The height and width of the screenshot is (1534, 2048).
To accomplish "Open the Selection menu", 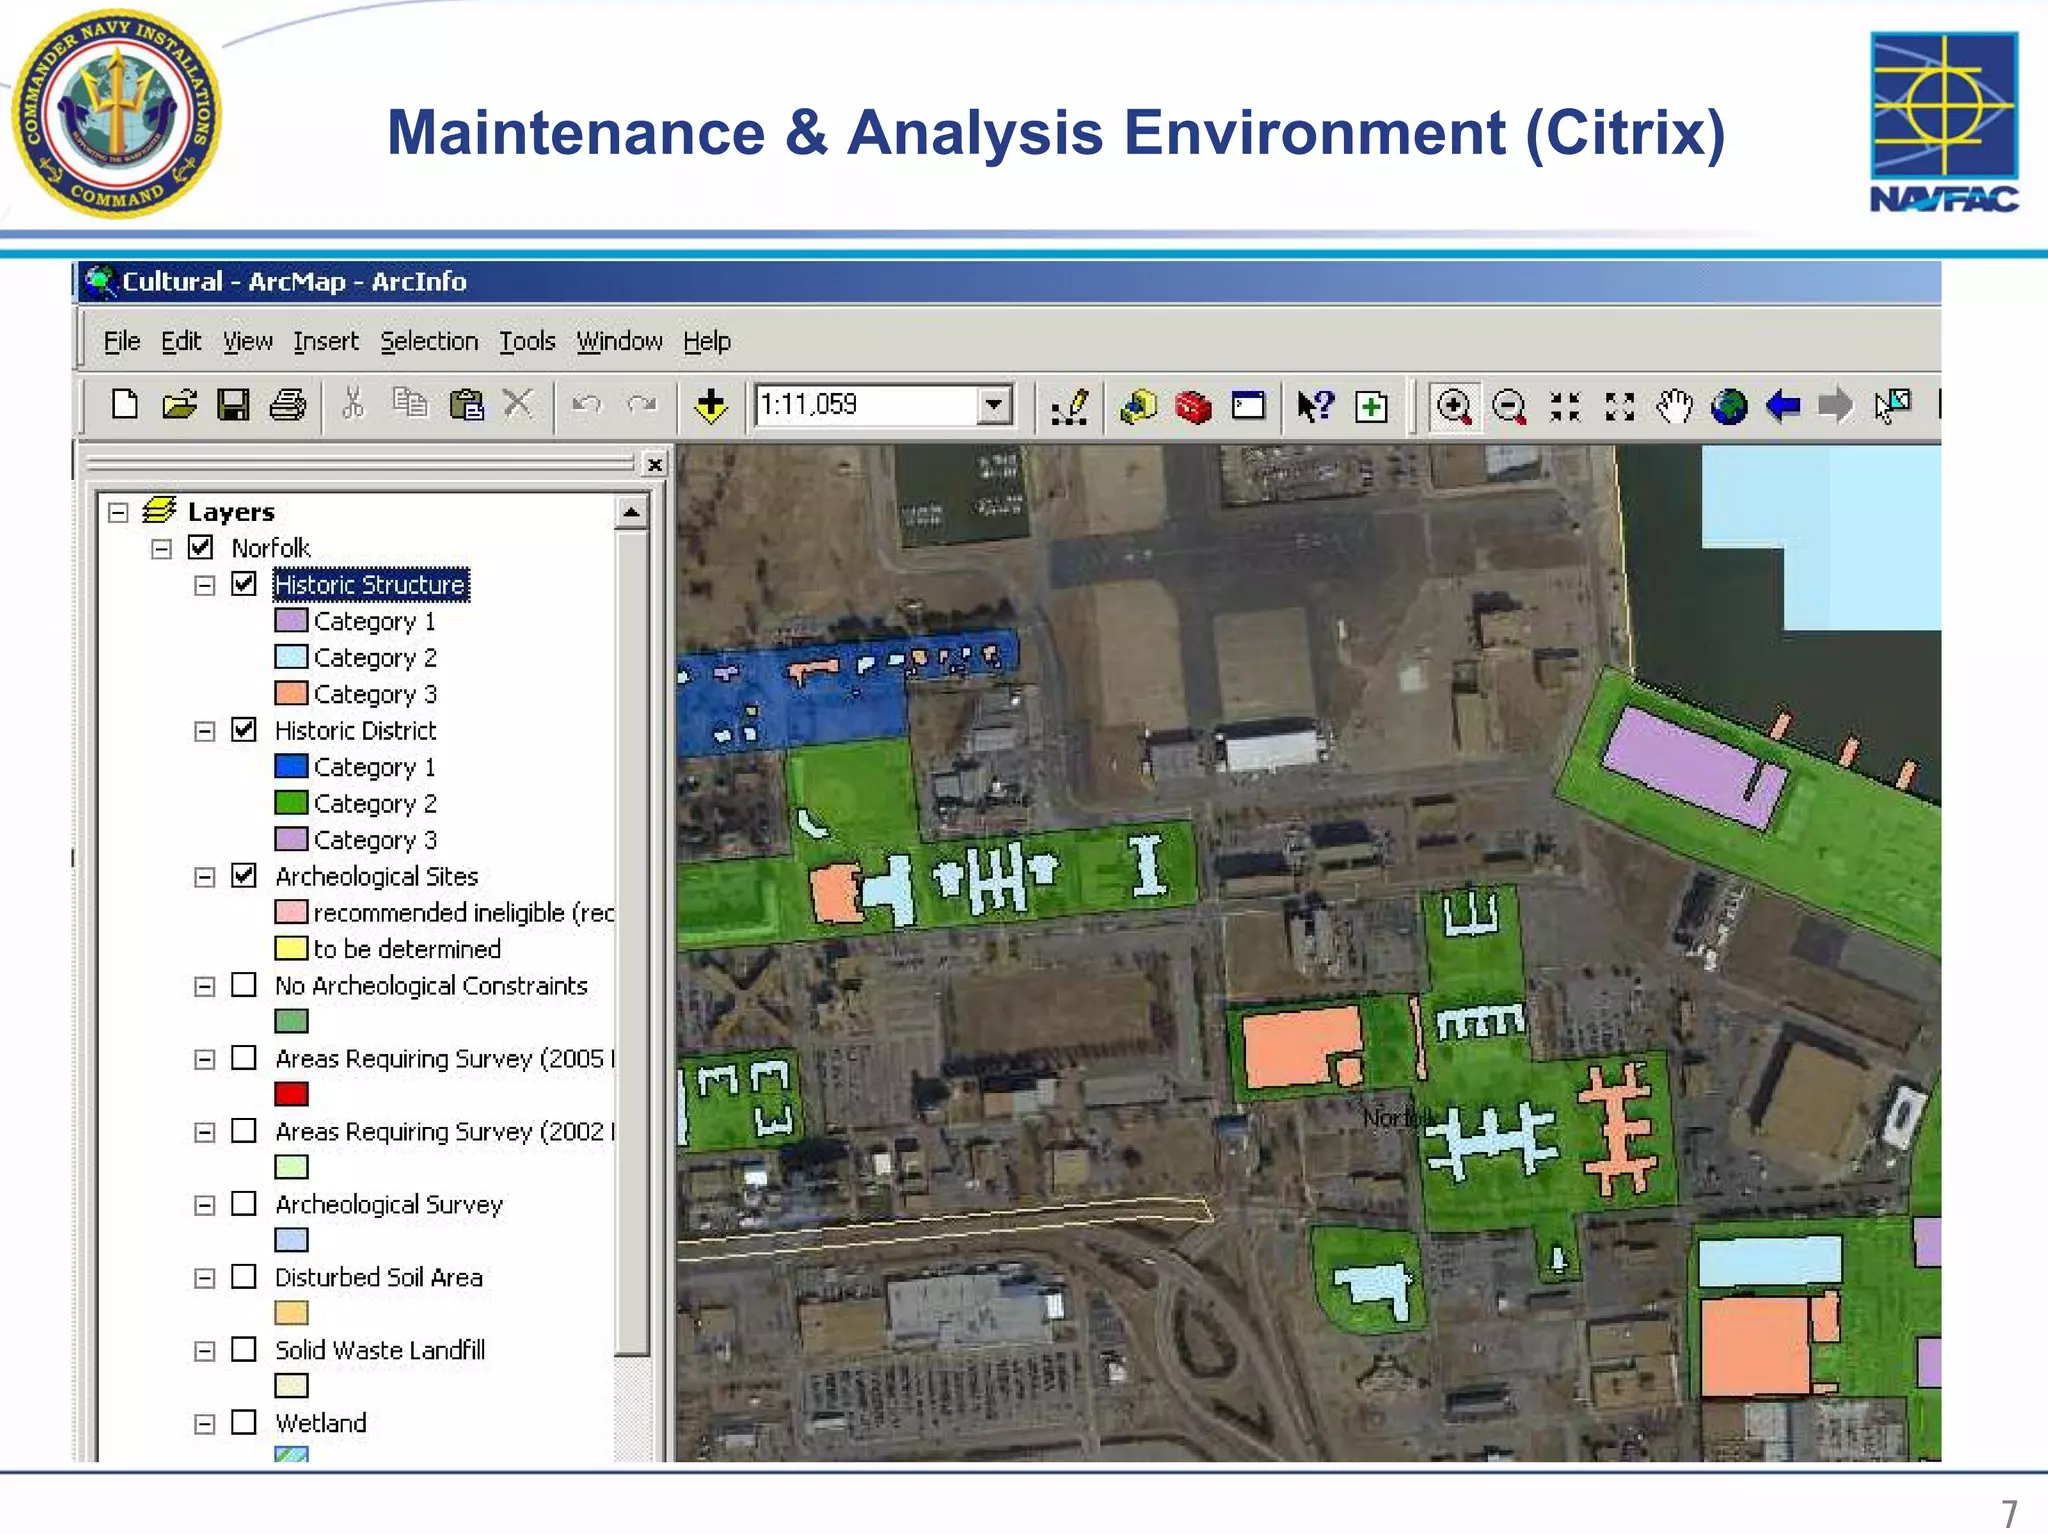I will 429,341.
